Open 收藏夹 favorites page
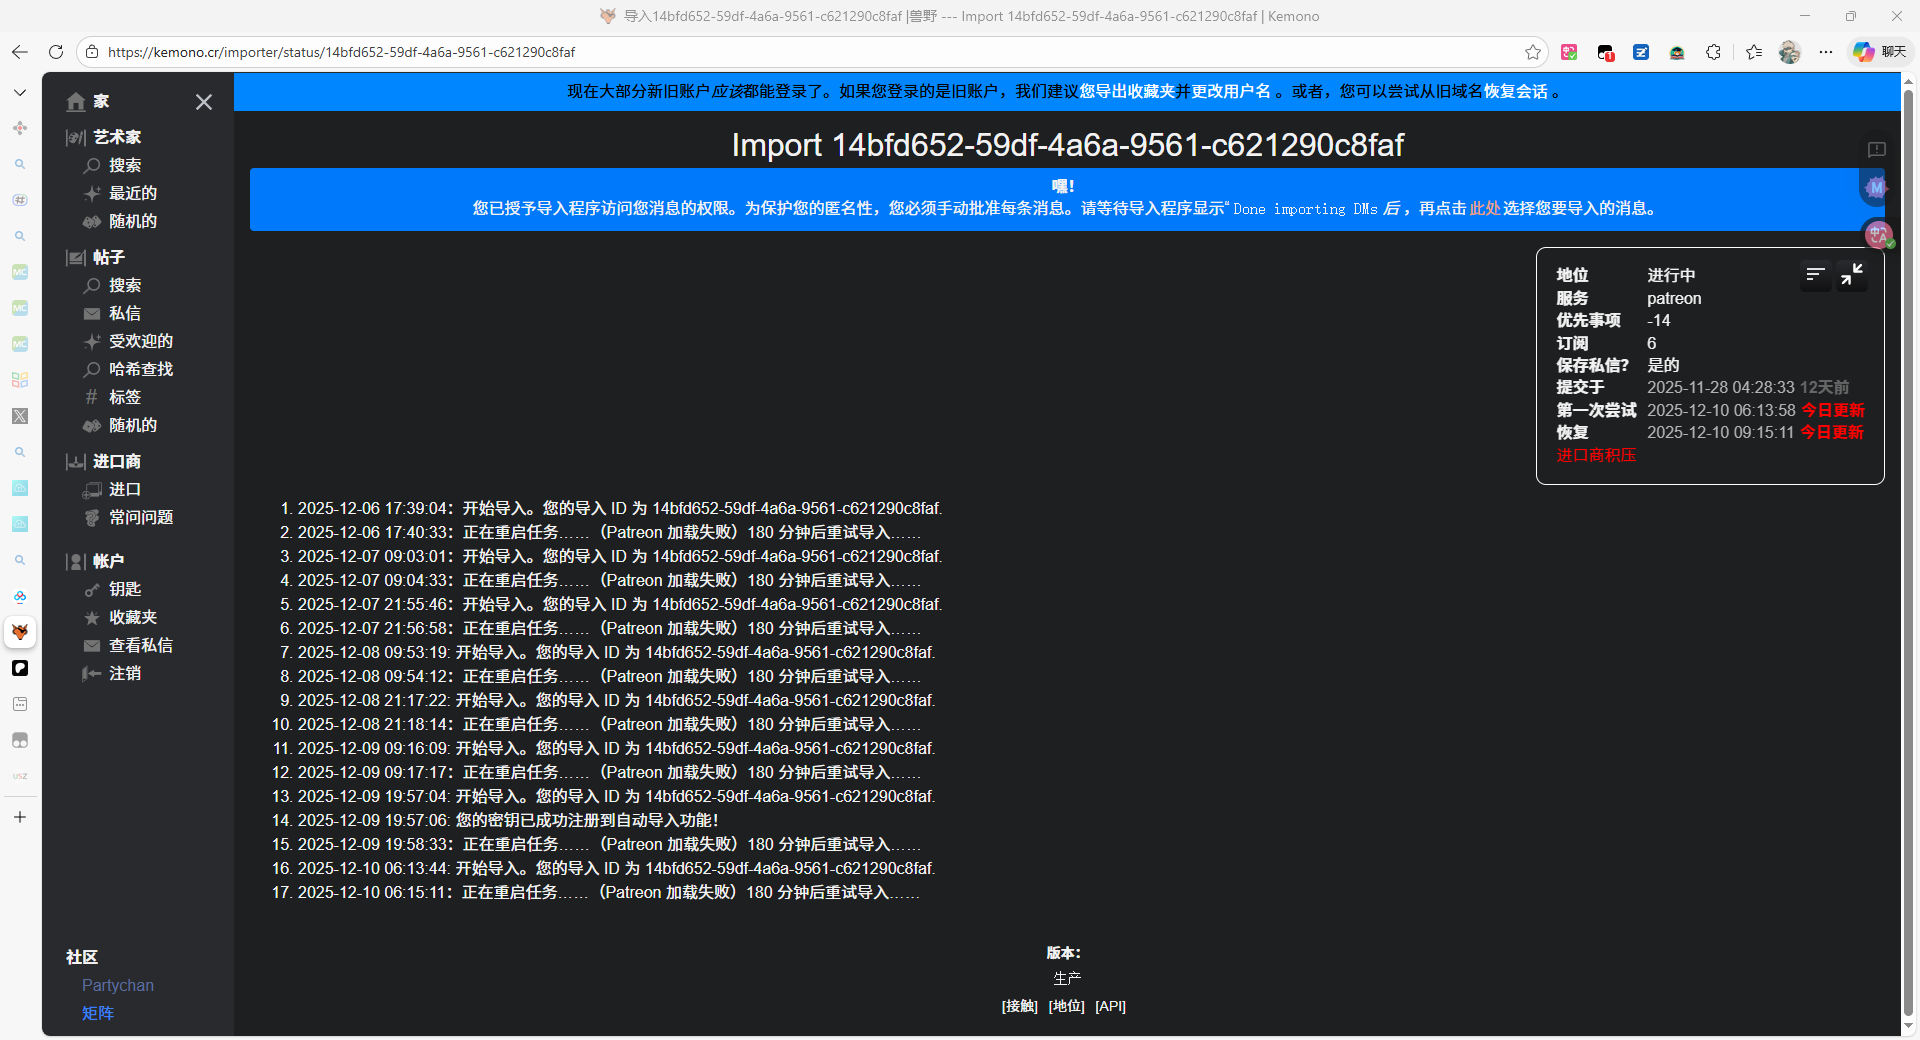 point(132,618)
